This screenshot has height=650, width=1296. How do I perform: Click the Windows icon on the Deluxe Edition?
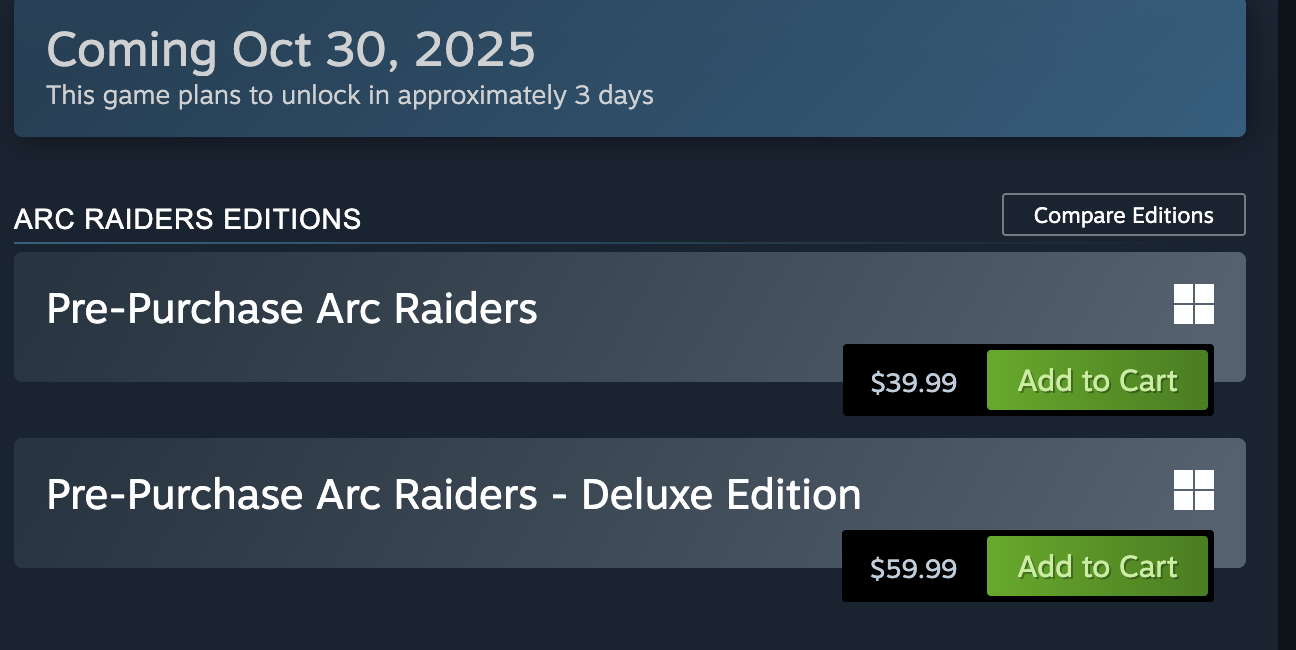click(x=1193, y=490)
